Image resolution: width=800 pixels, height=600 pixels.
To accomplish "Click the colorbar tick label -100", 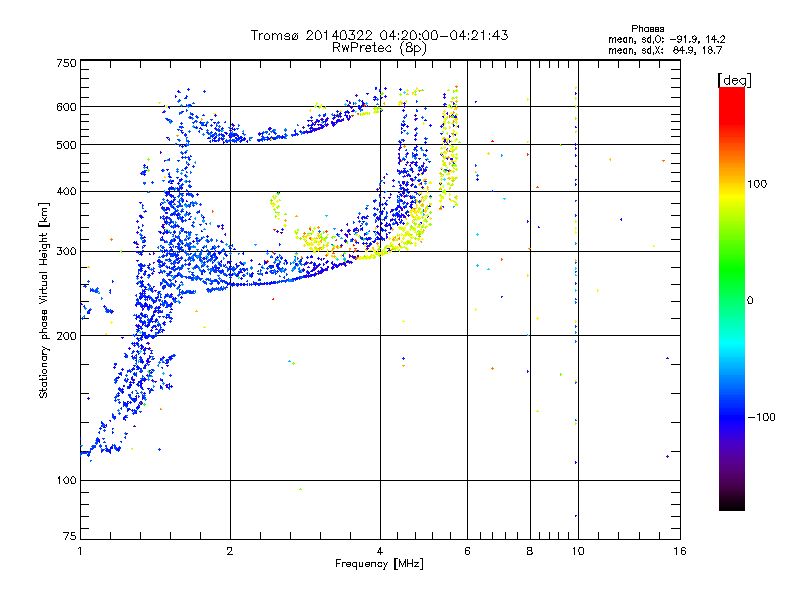I will coord(762,417).
